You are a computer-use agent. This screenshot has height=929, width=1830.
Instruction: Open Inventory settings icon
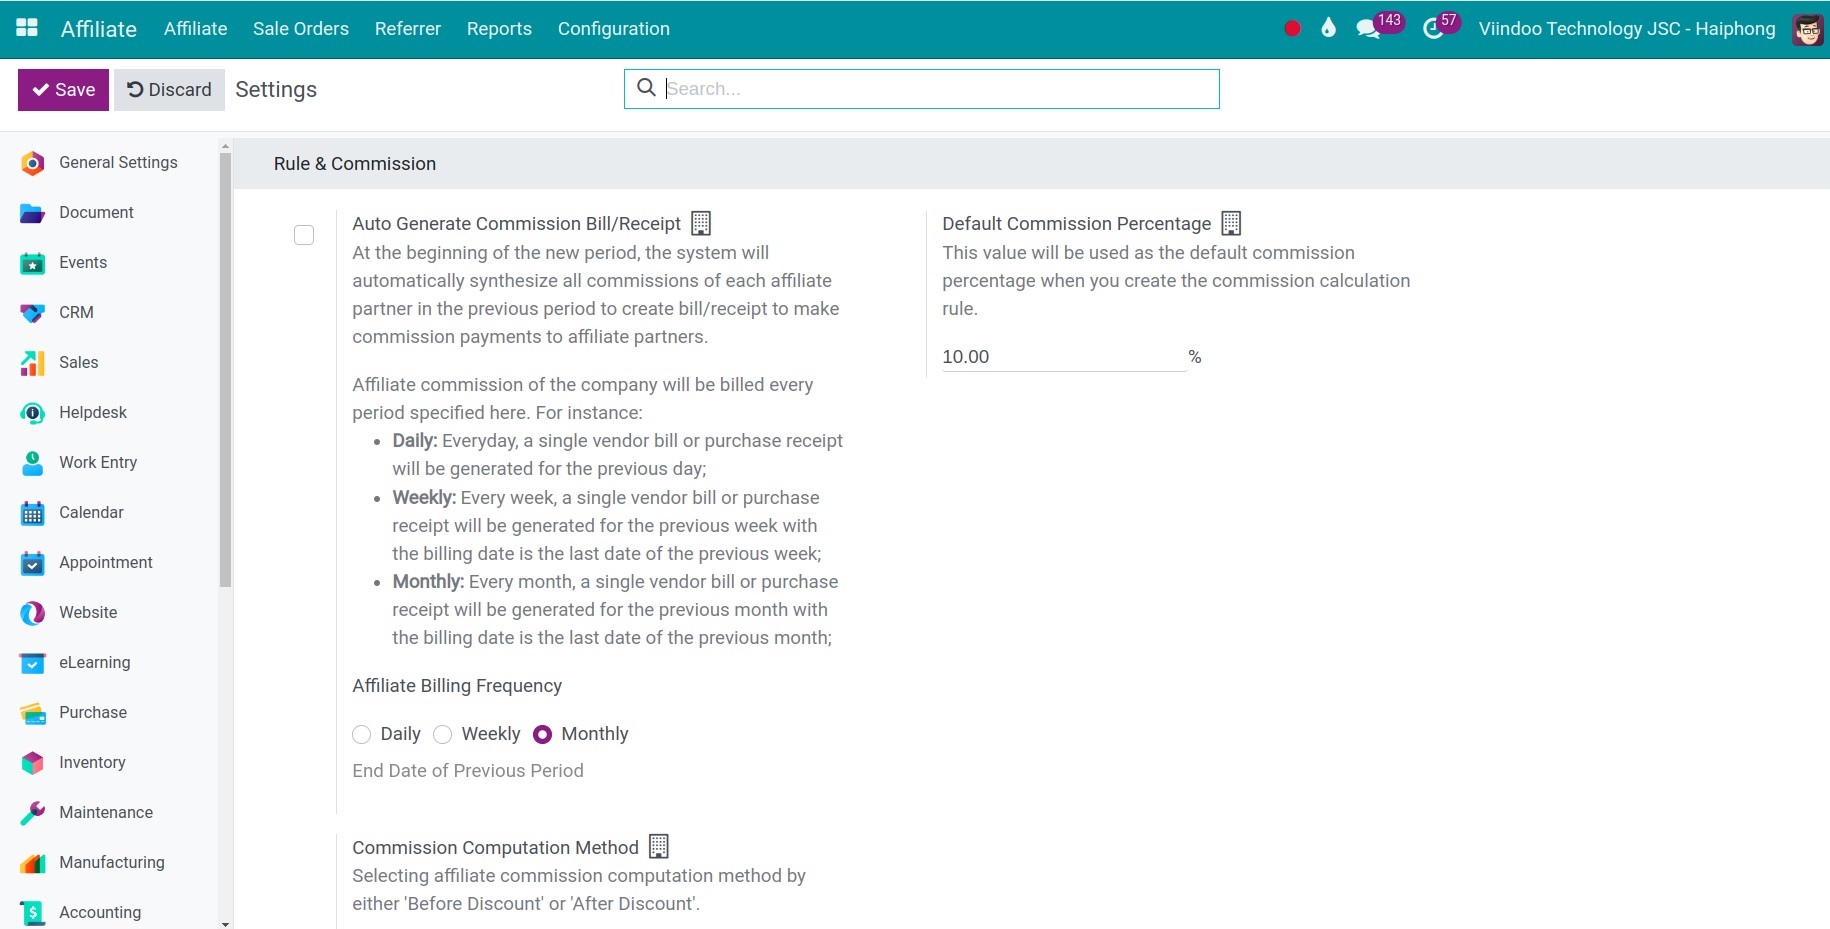(x=33, y=763)
